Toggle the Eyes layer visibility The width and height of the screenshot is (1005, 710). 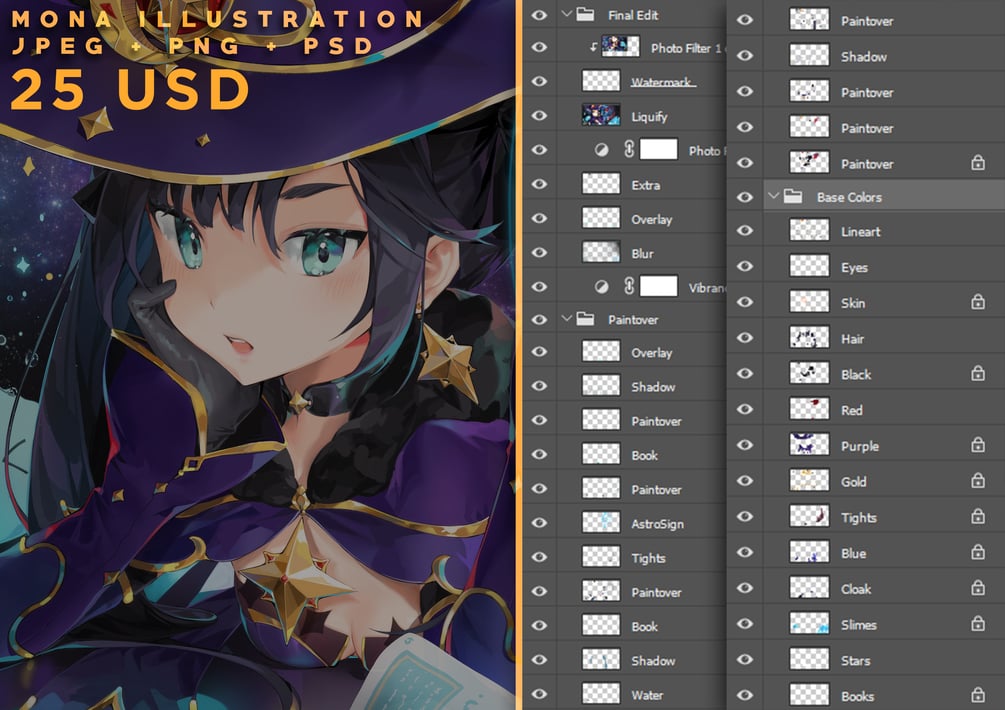point(744,266)
